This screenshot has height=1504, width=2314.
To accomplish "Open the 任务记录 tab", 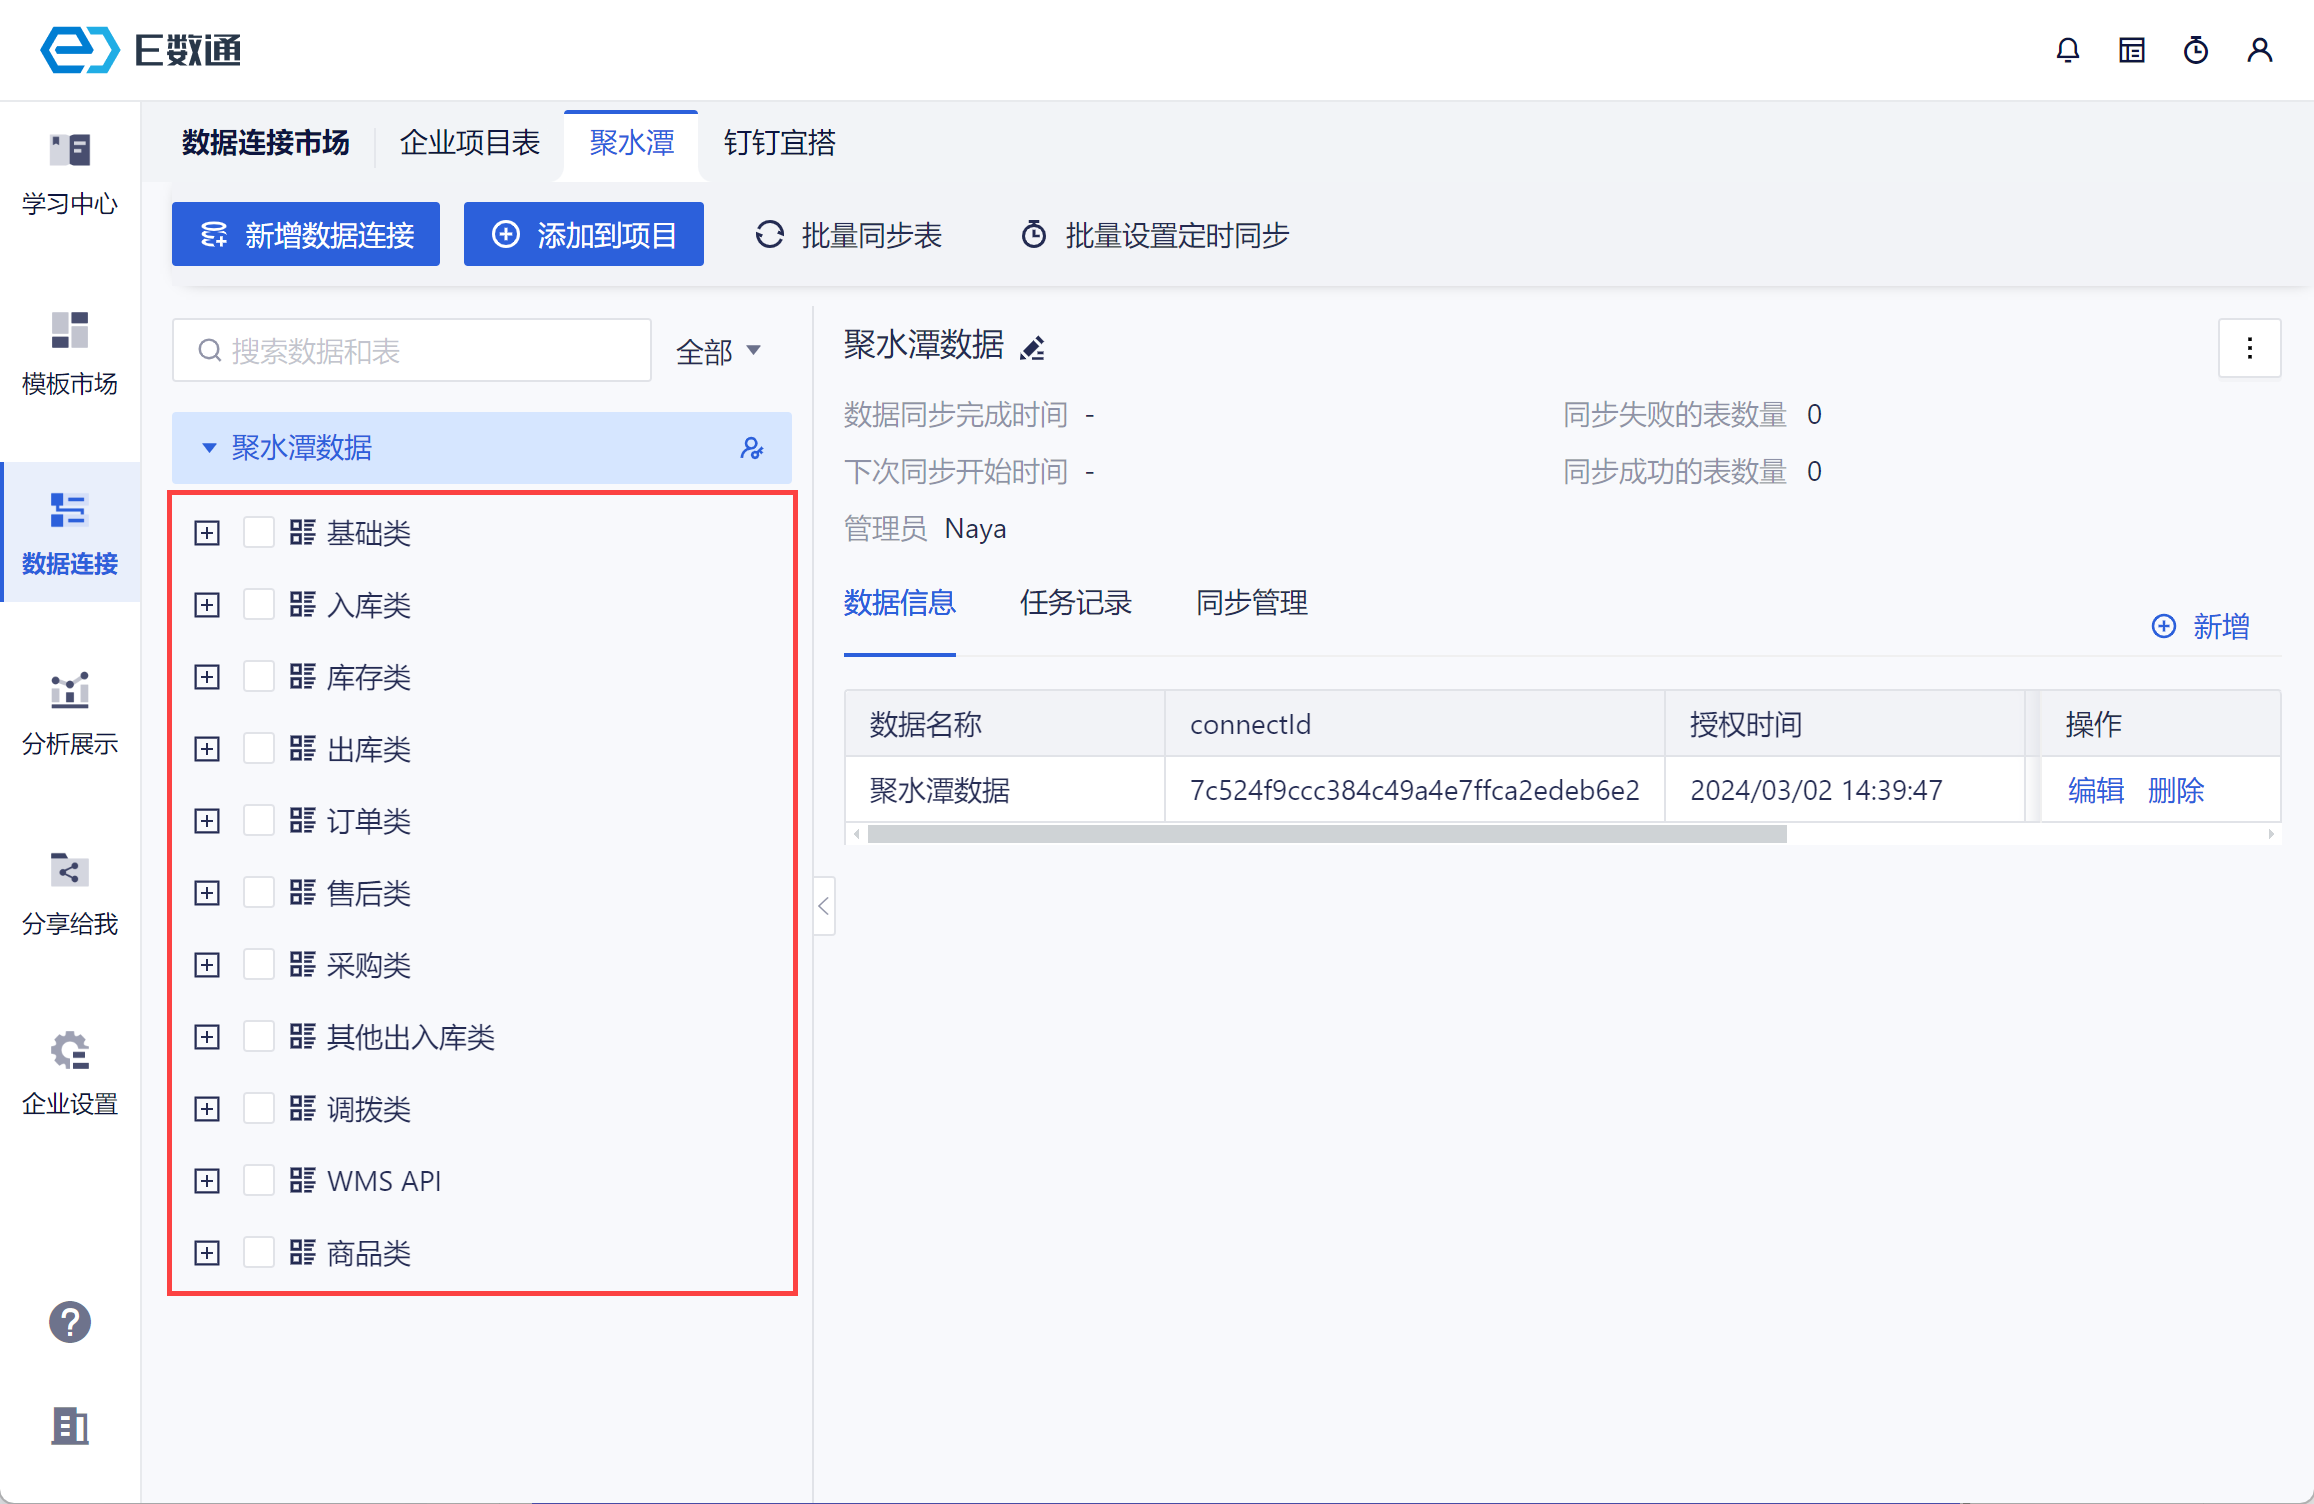I will tap(1075, 603).
